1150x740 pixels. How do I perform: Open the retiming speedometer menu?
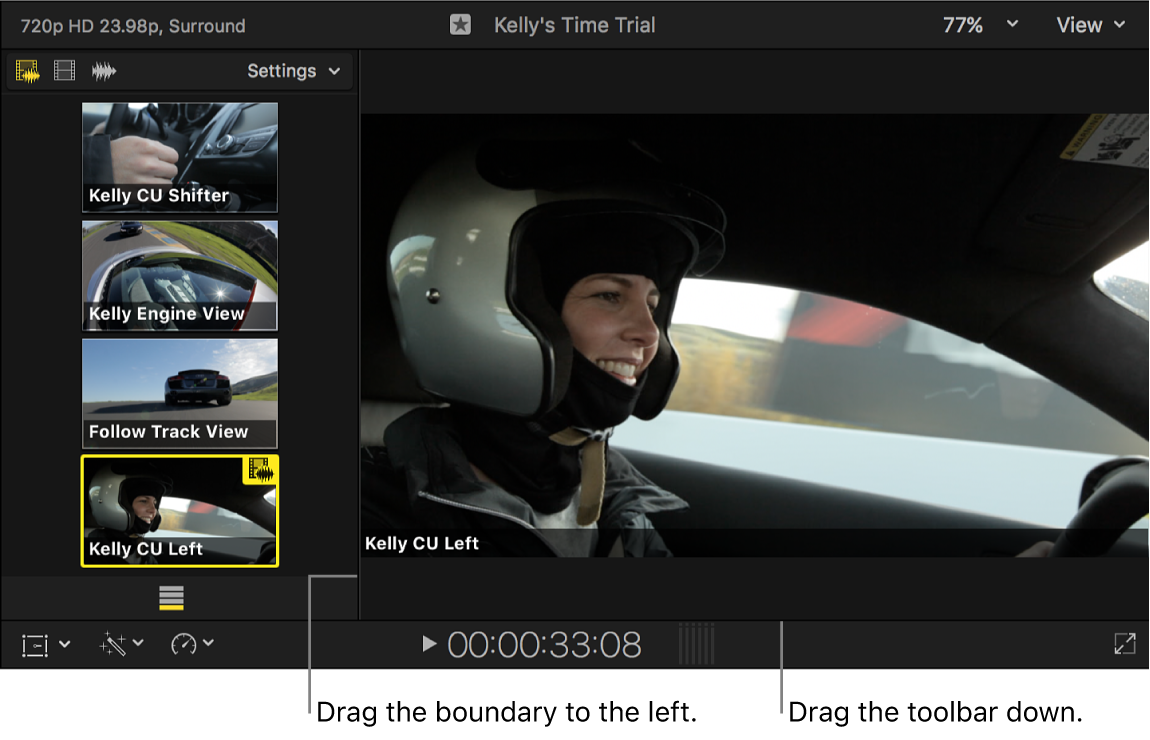coord(192,645)
